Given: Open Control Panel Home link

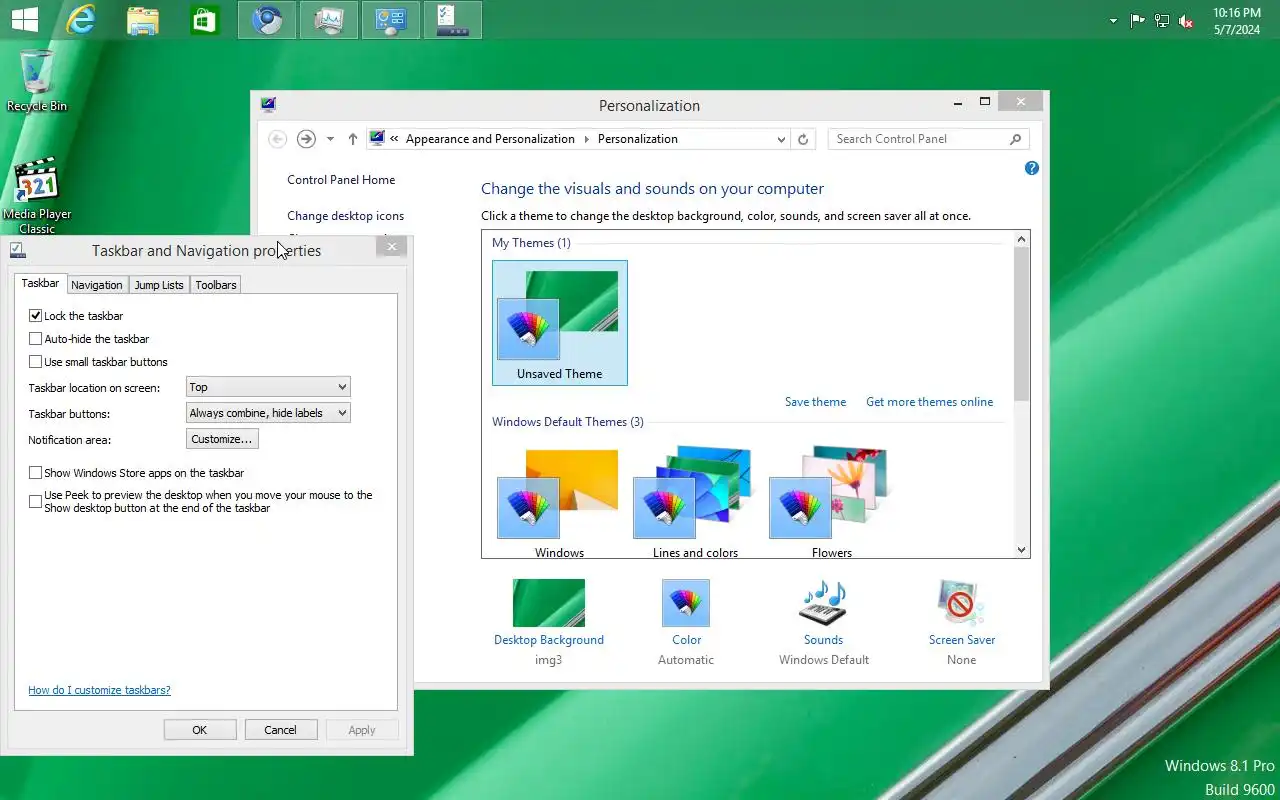Looking at the screenshot, I should coord(341,180).
